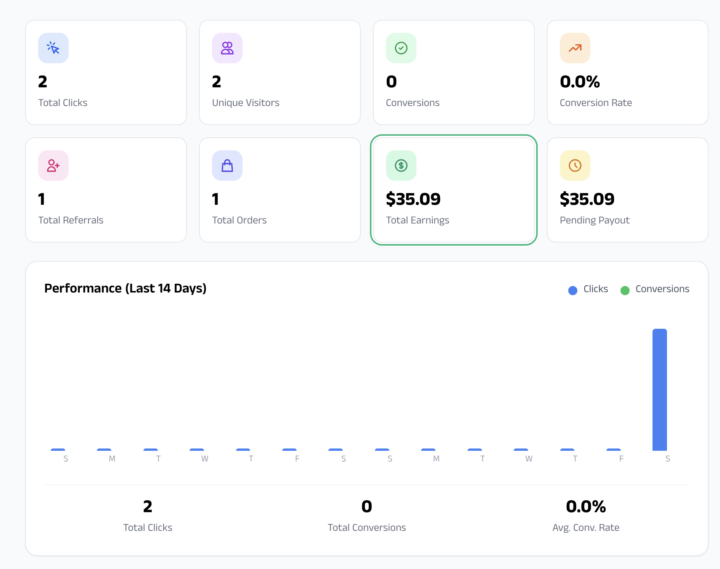Click the Total Earnings dollar icon

coord(401,165)
